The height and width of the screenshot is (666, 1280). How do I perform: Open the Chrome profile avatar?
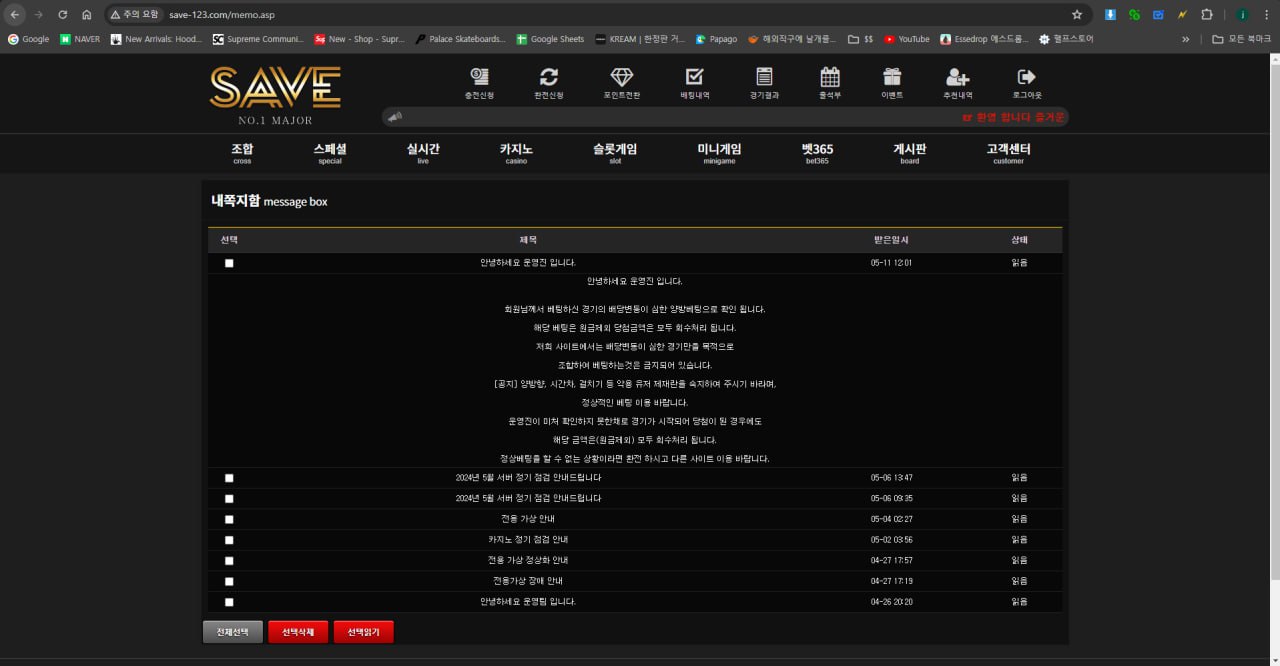pyautogui.click(x=1242, y=15)
